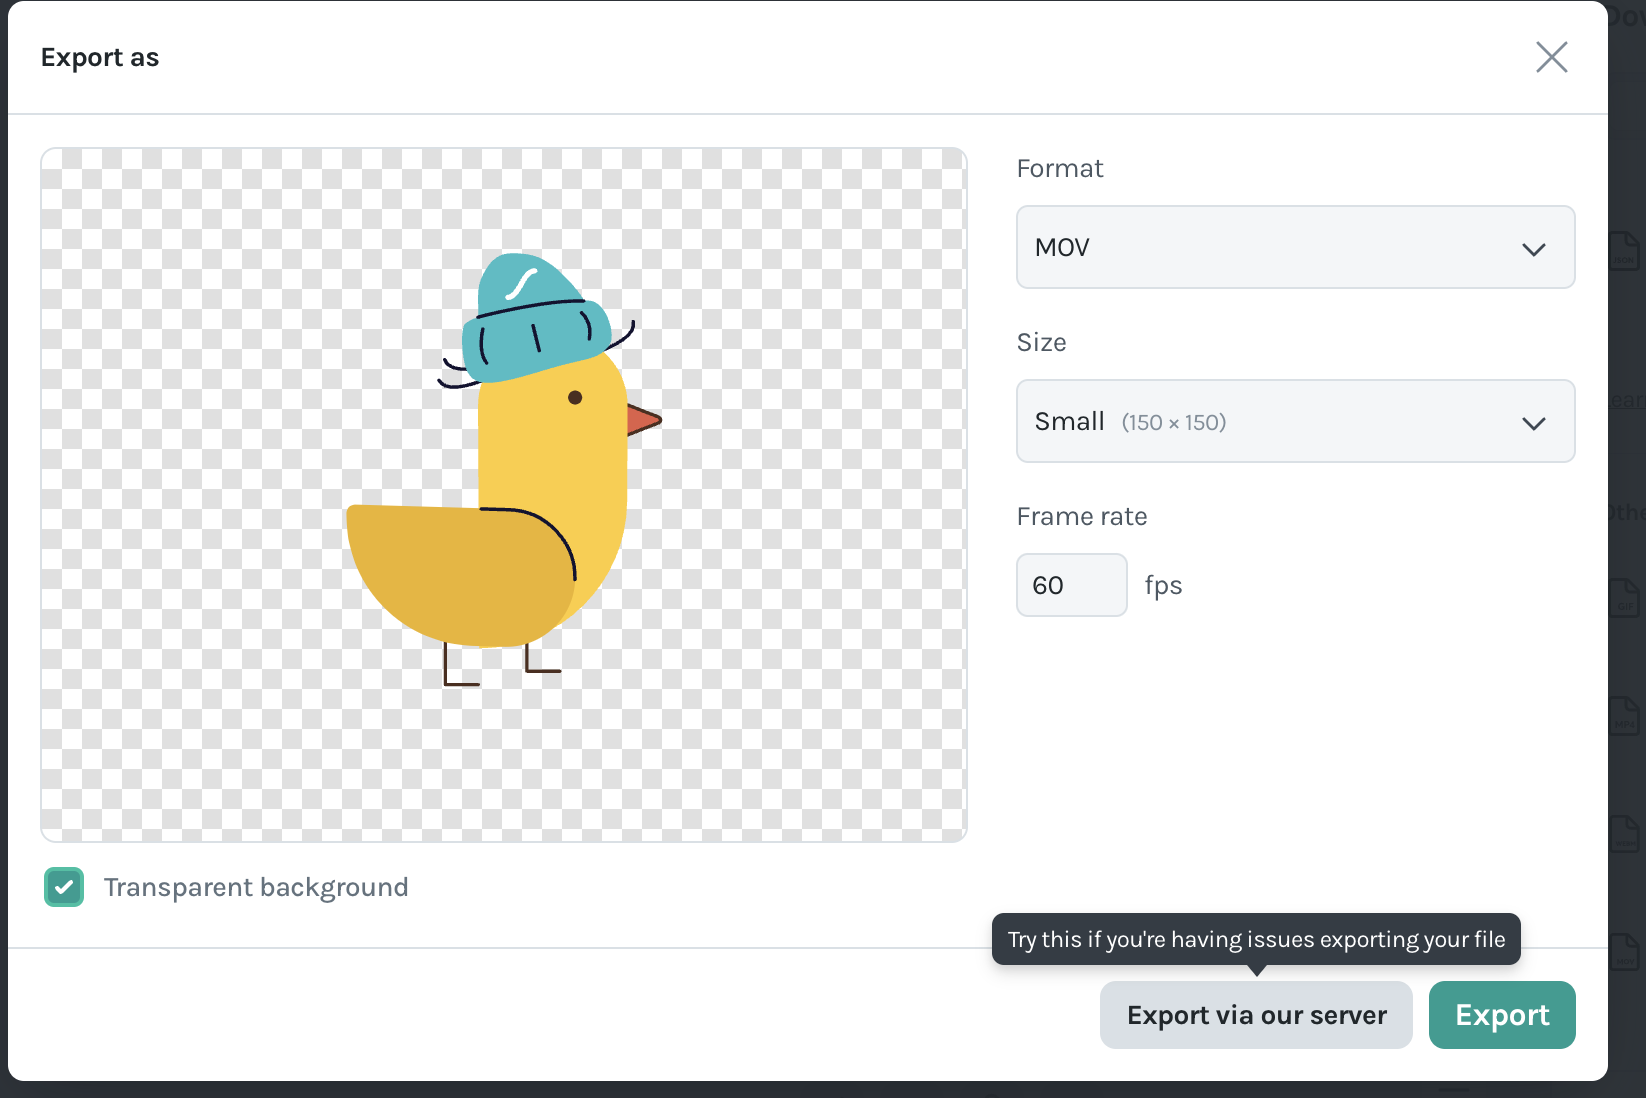Click the dimmed MOV file icon behind dialog
Image resolution: width=1646 pixels, height=1098 pixels.
[x=1625, y=952]
